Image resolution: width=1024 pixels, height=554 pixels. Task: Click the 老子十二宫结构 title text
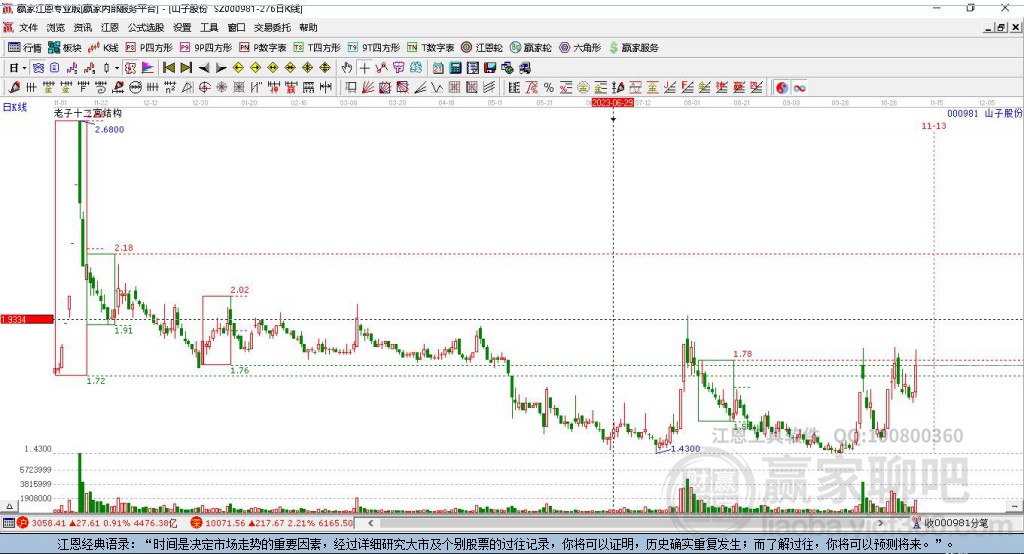[x=88, y=113]
